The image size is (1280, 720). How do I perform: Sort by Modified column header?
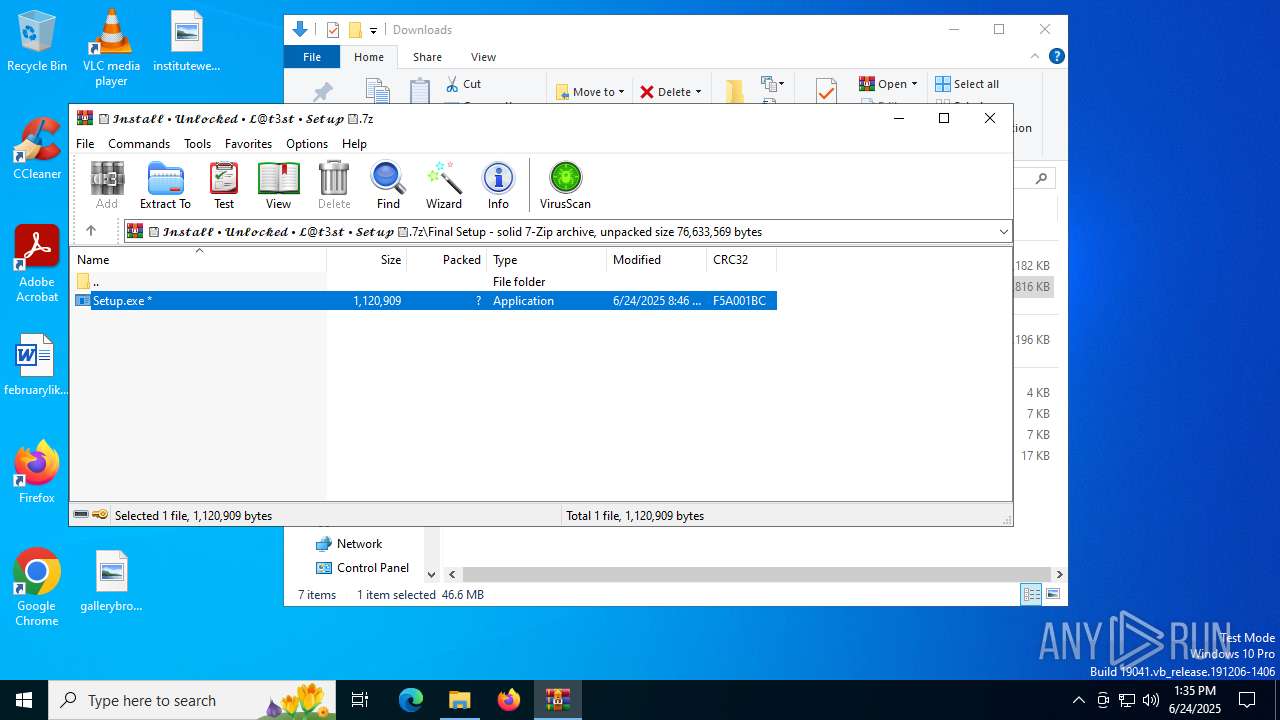pyautogui.click(x=657, y=260)
